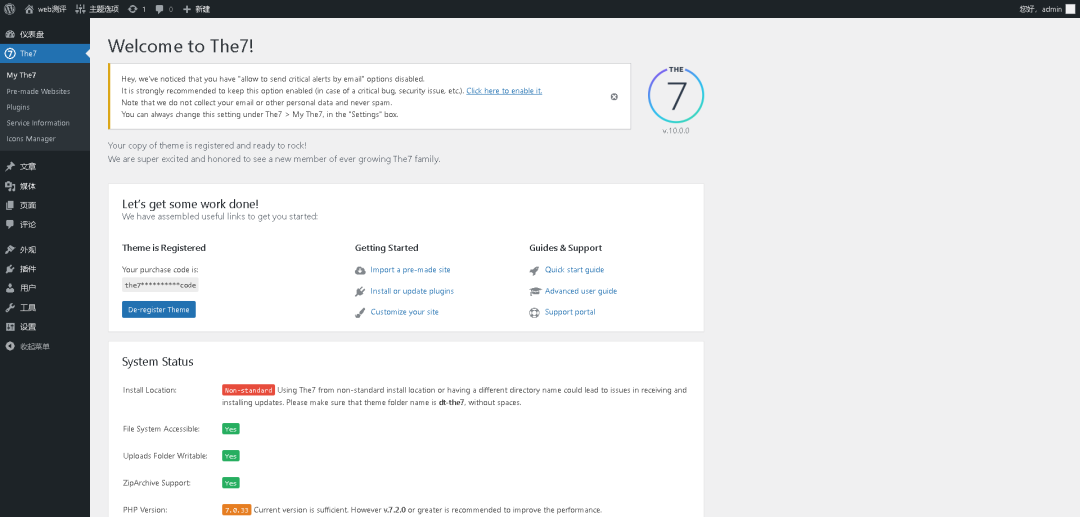Viewport: 1080px width, 517px height.
Task: Click the plug icon beside install plugins
Action: coord(360,291)
